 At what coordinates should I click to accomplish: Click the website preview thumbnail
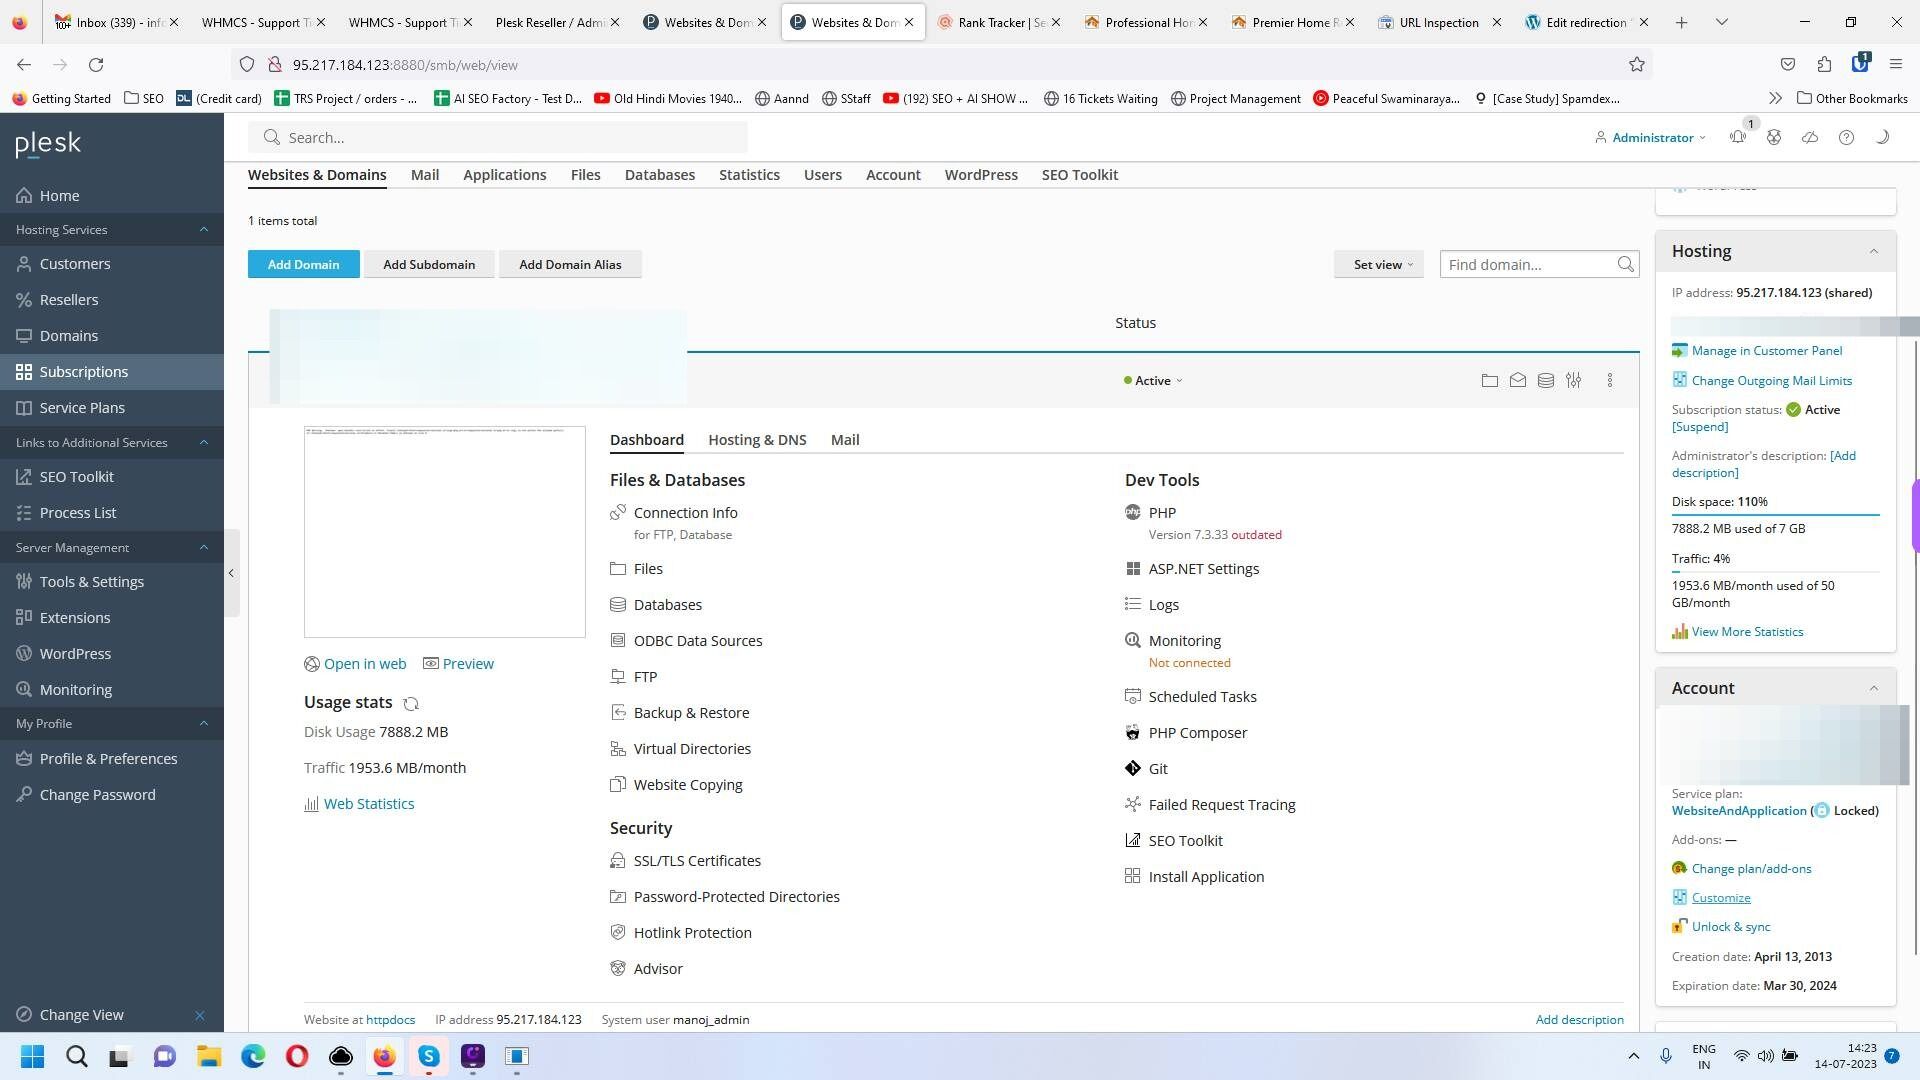click(444, 532)
